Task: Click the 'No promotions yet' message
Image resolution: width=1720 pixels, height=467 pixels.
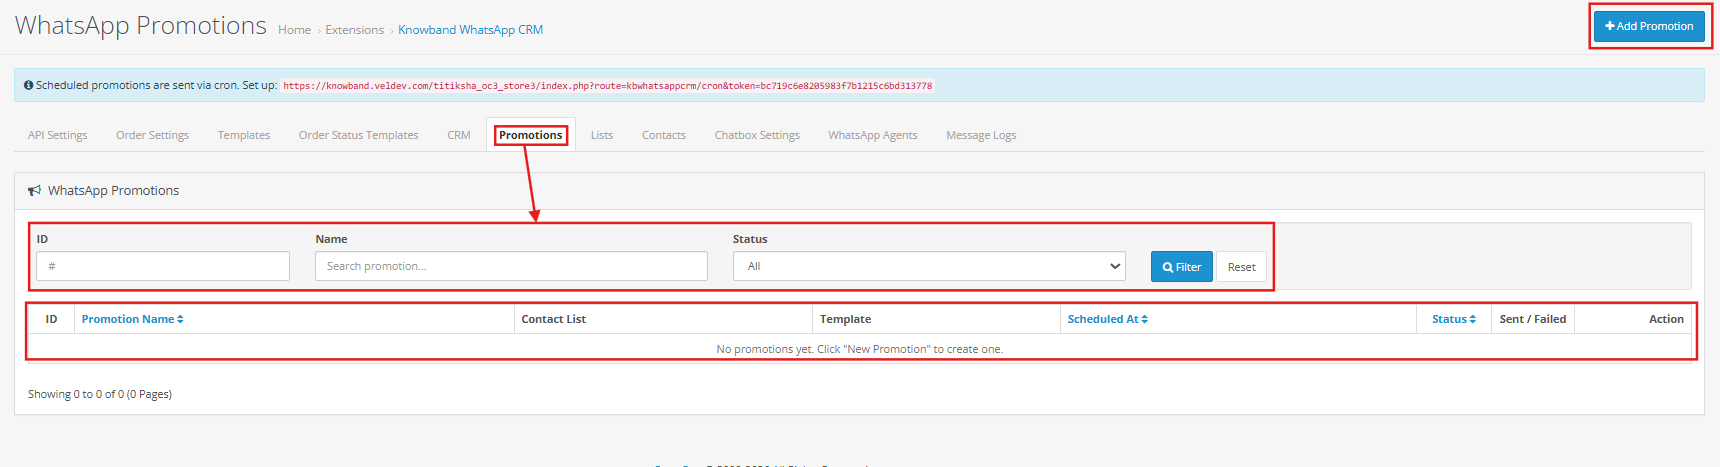Action: tap(859, 349)
